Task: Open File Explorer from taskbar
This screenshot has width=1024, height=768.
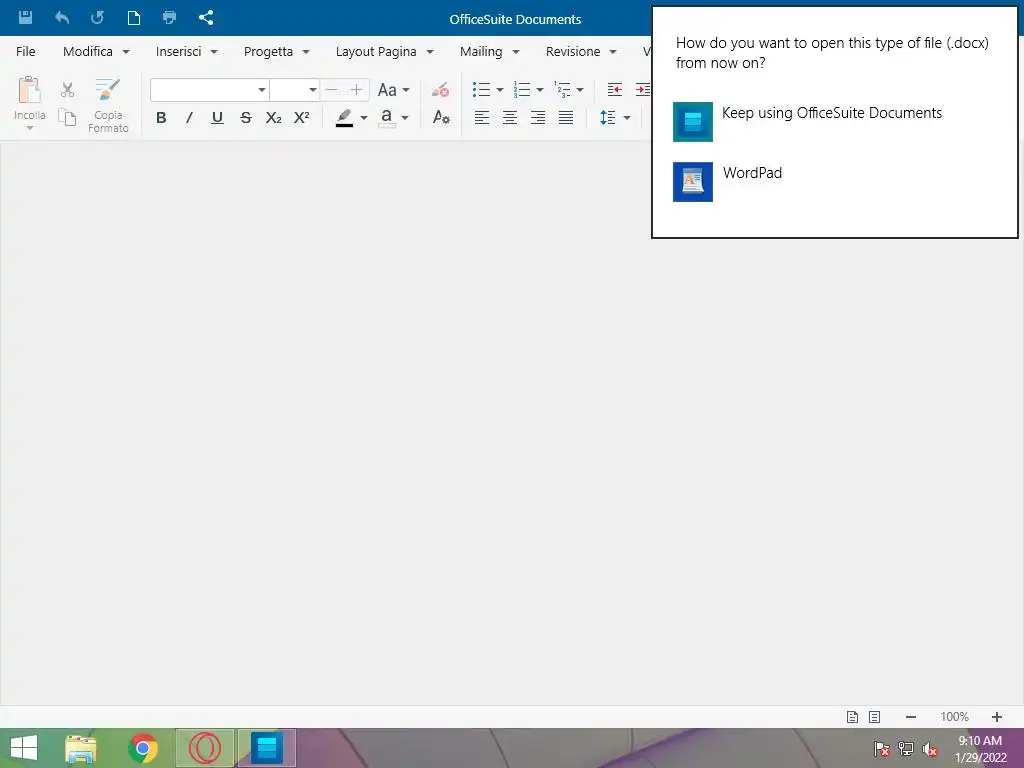Action: (81, 748)
